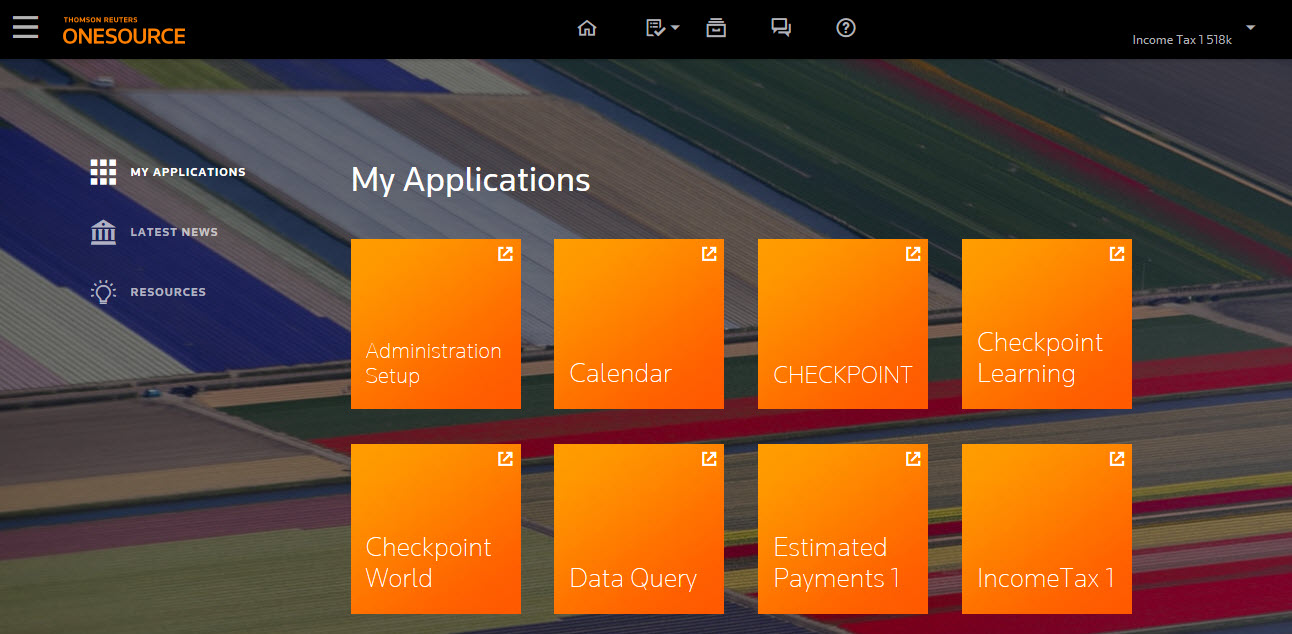Image resolution: width=1292 pixels, height=634 pixels.
Task: Expand the Income Tax 1 518k account dropdown
Action: 1250,27
